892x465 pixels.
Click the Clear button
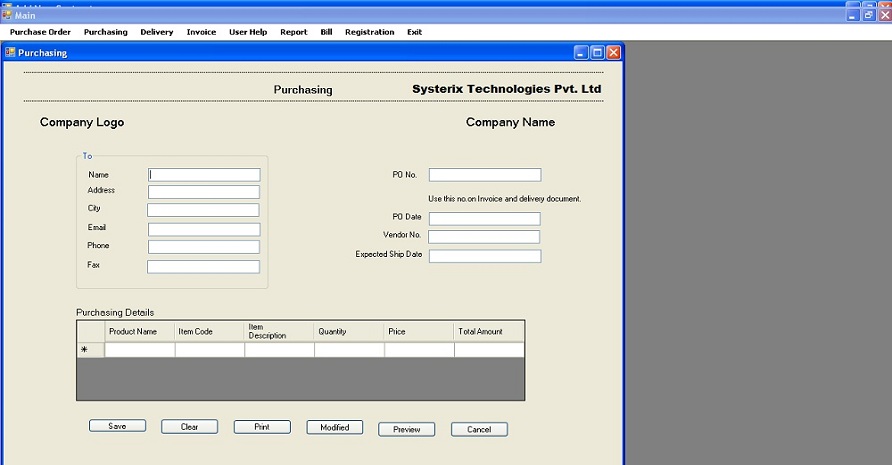[189, 426]
